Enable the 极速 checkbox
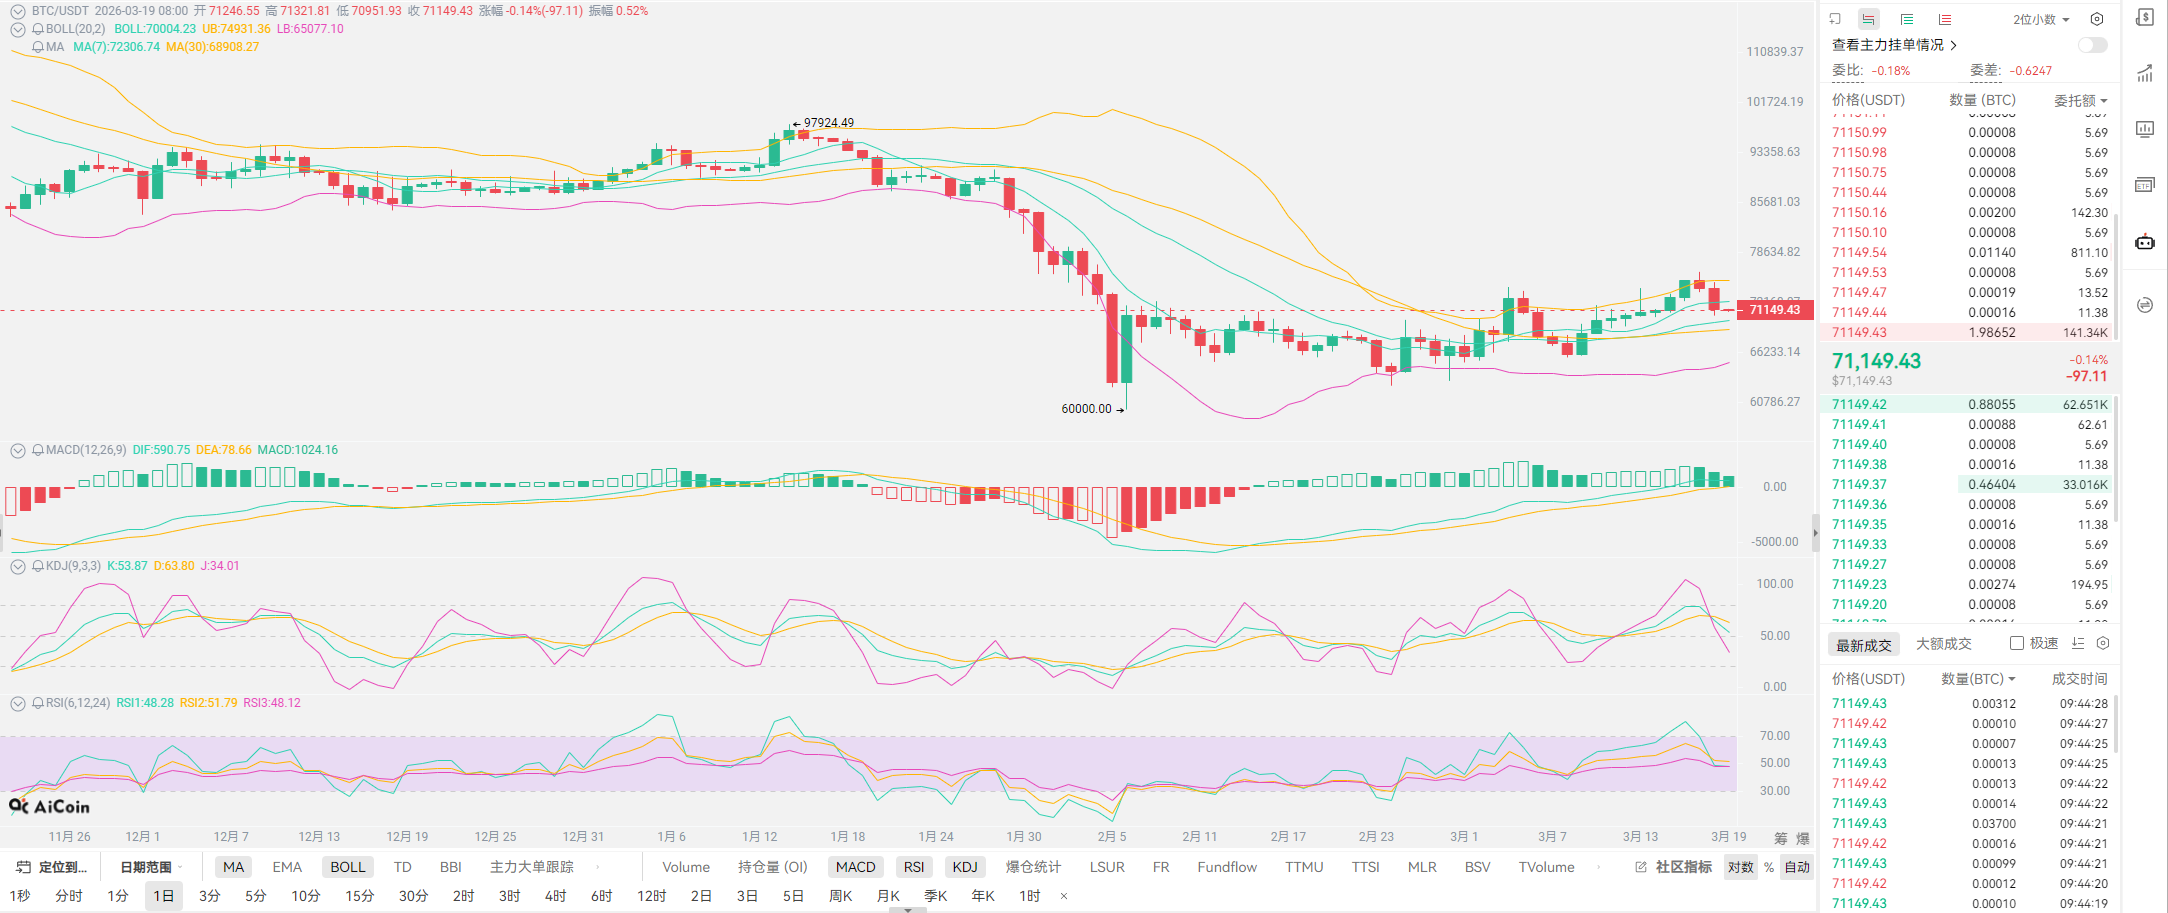The height and width of the screenshot is (913, 2168). [2017, 643]
